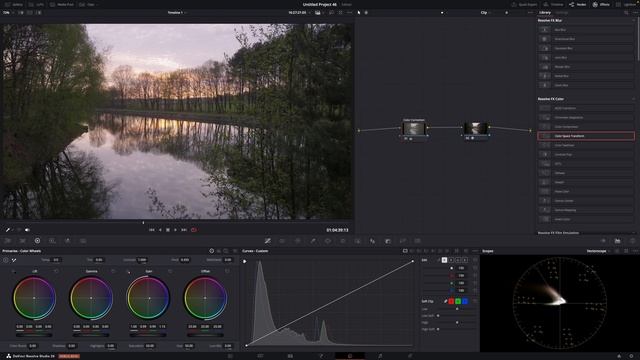
Task: Open the Sizing palette
Action: coord(402,241)
